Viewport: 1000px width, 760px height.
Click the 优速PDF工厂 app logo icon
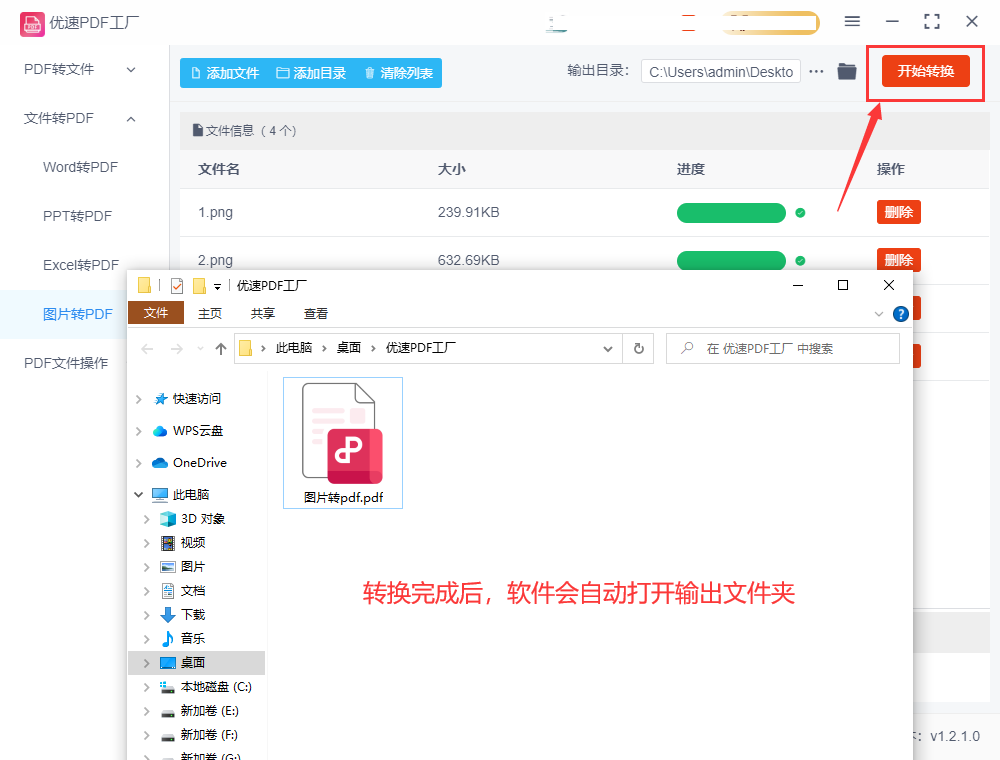point(32,24)
